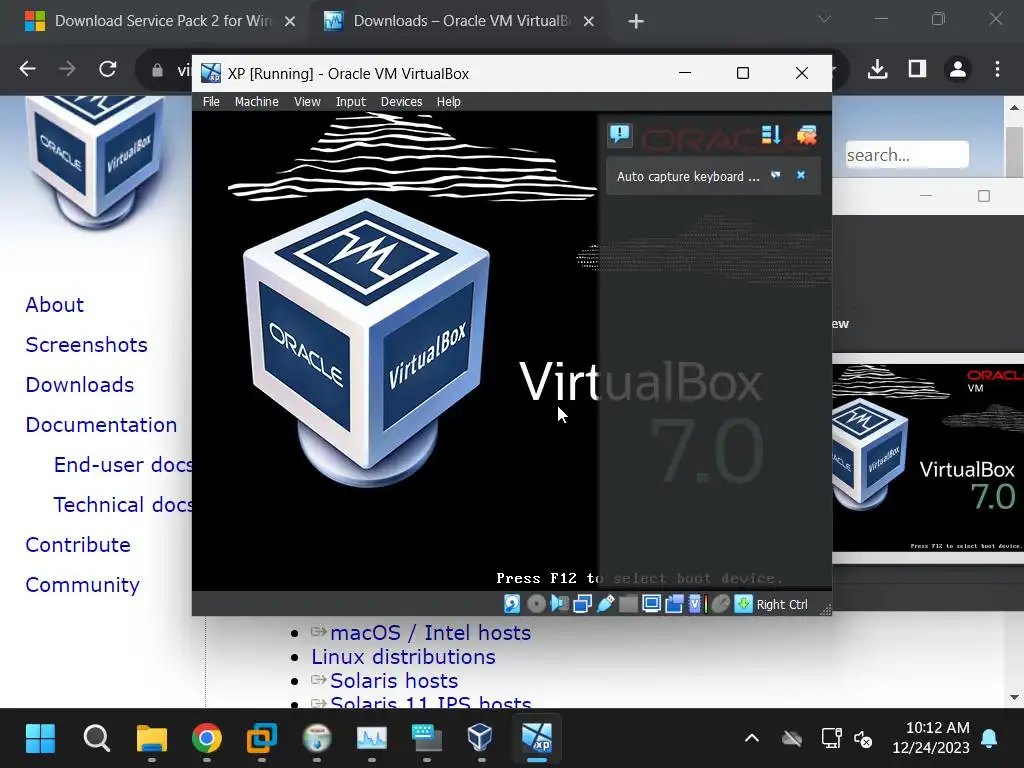Toggle the browser side panel icon
1024x768 pixels.
[918, 69]
